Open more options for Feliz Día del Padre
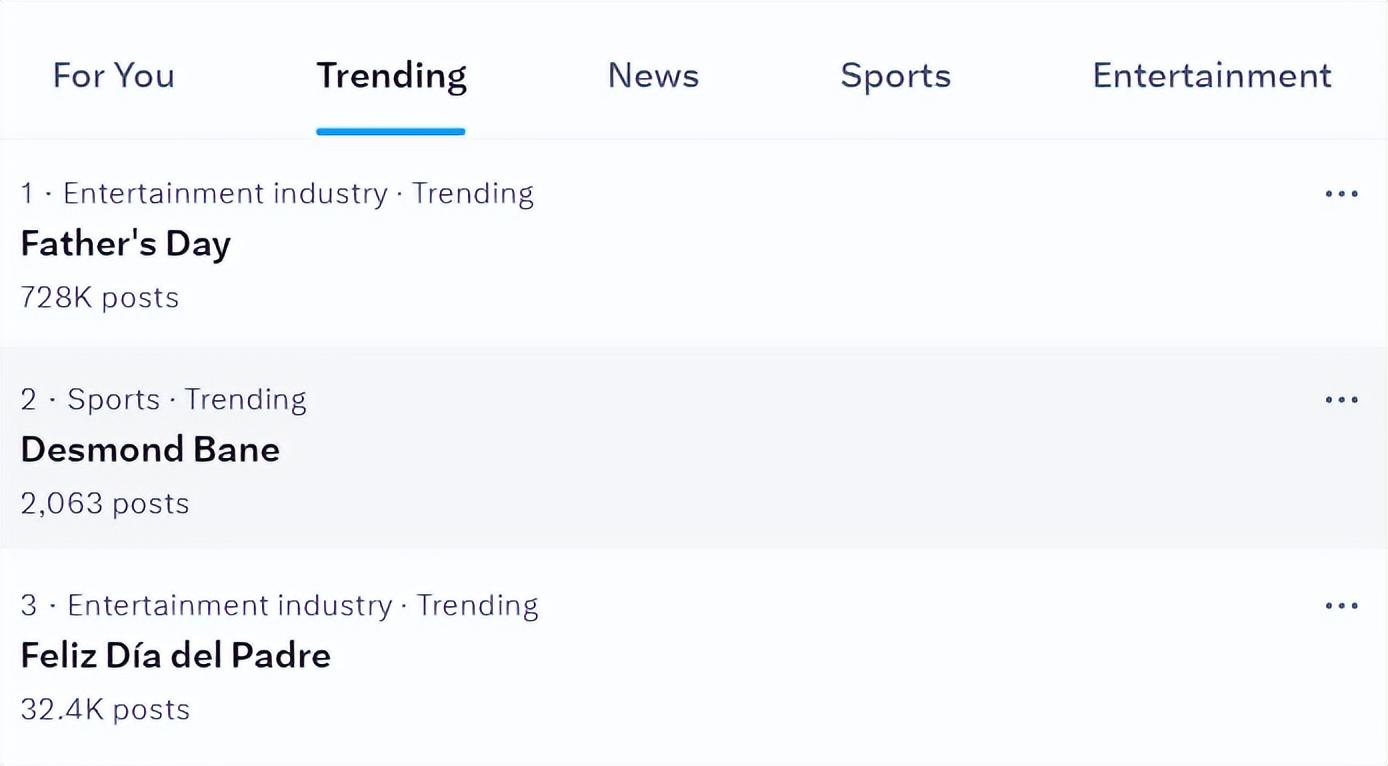Image resolution: width=1388 pixels, height=766 pixels. 1341,606
